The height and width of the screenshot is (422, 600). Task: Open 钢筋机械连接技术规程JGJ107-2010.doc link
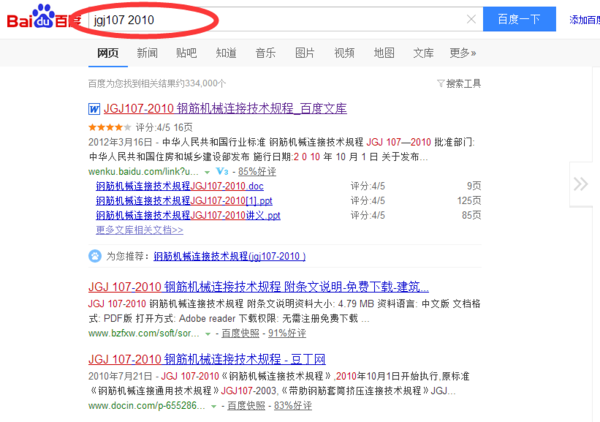(179, 186)
